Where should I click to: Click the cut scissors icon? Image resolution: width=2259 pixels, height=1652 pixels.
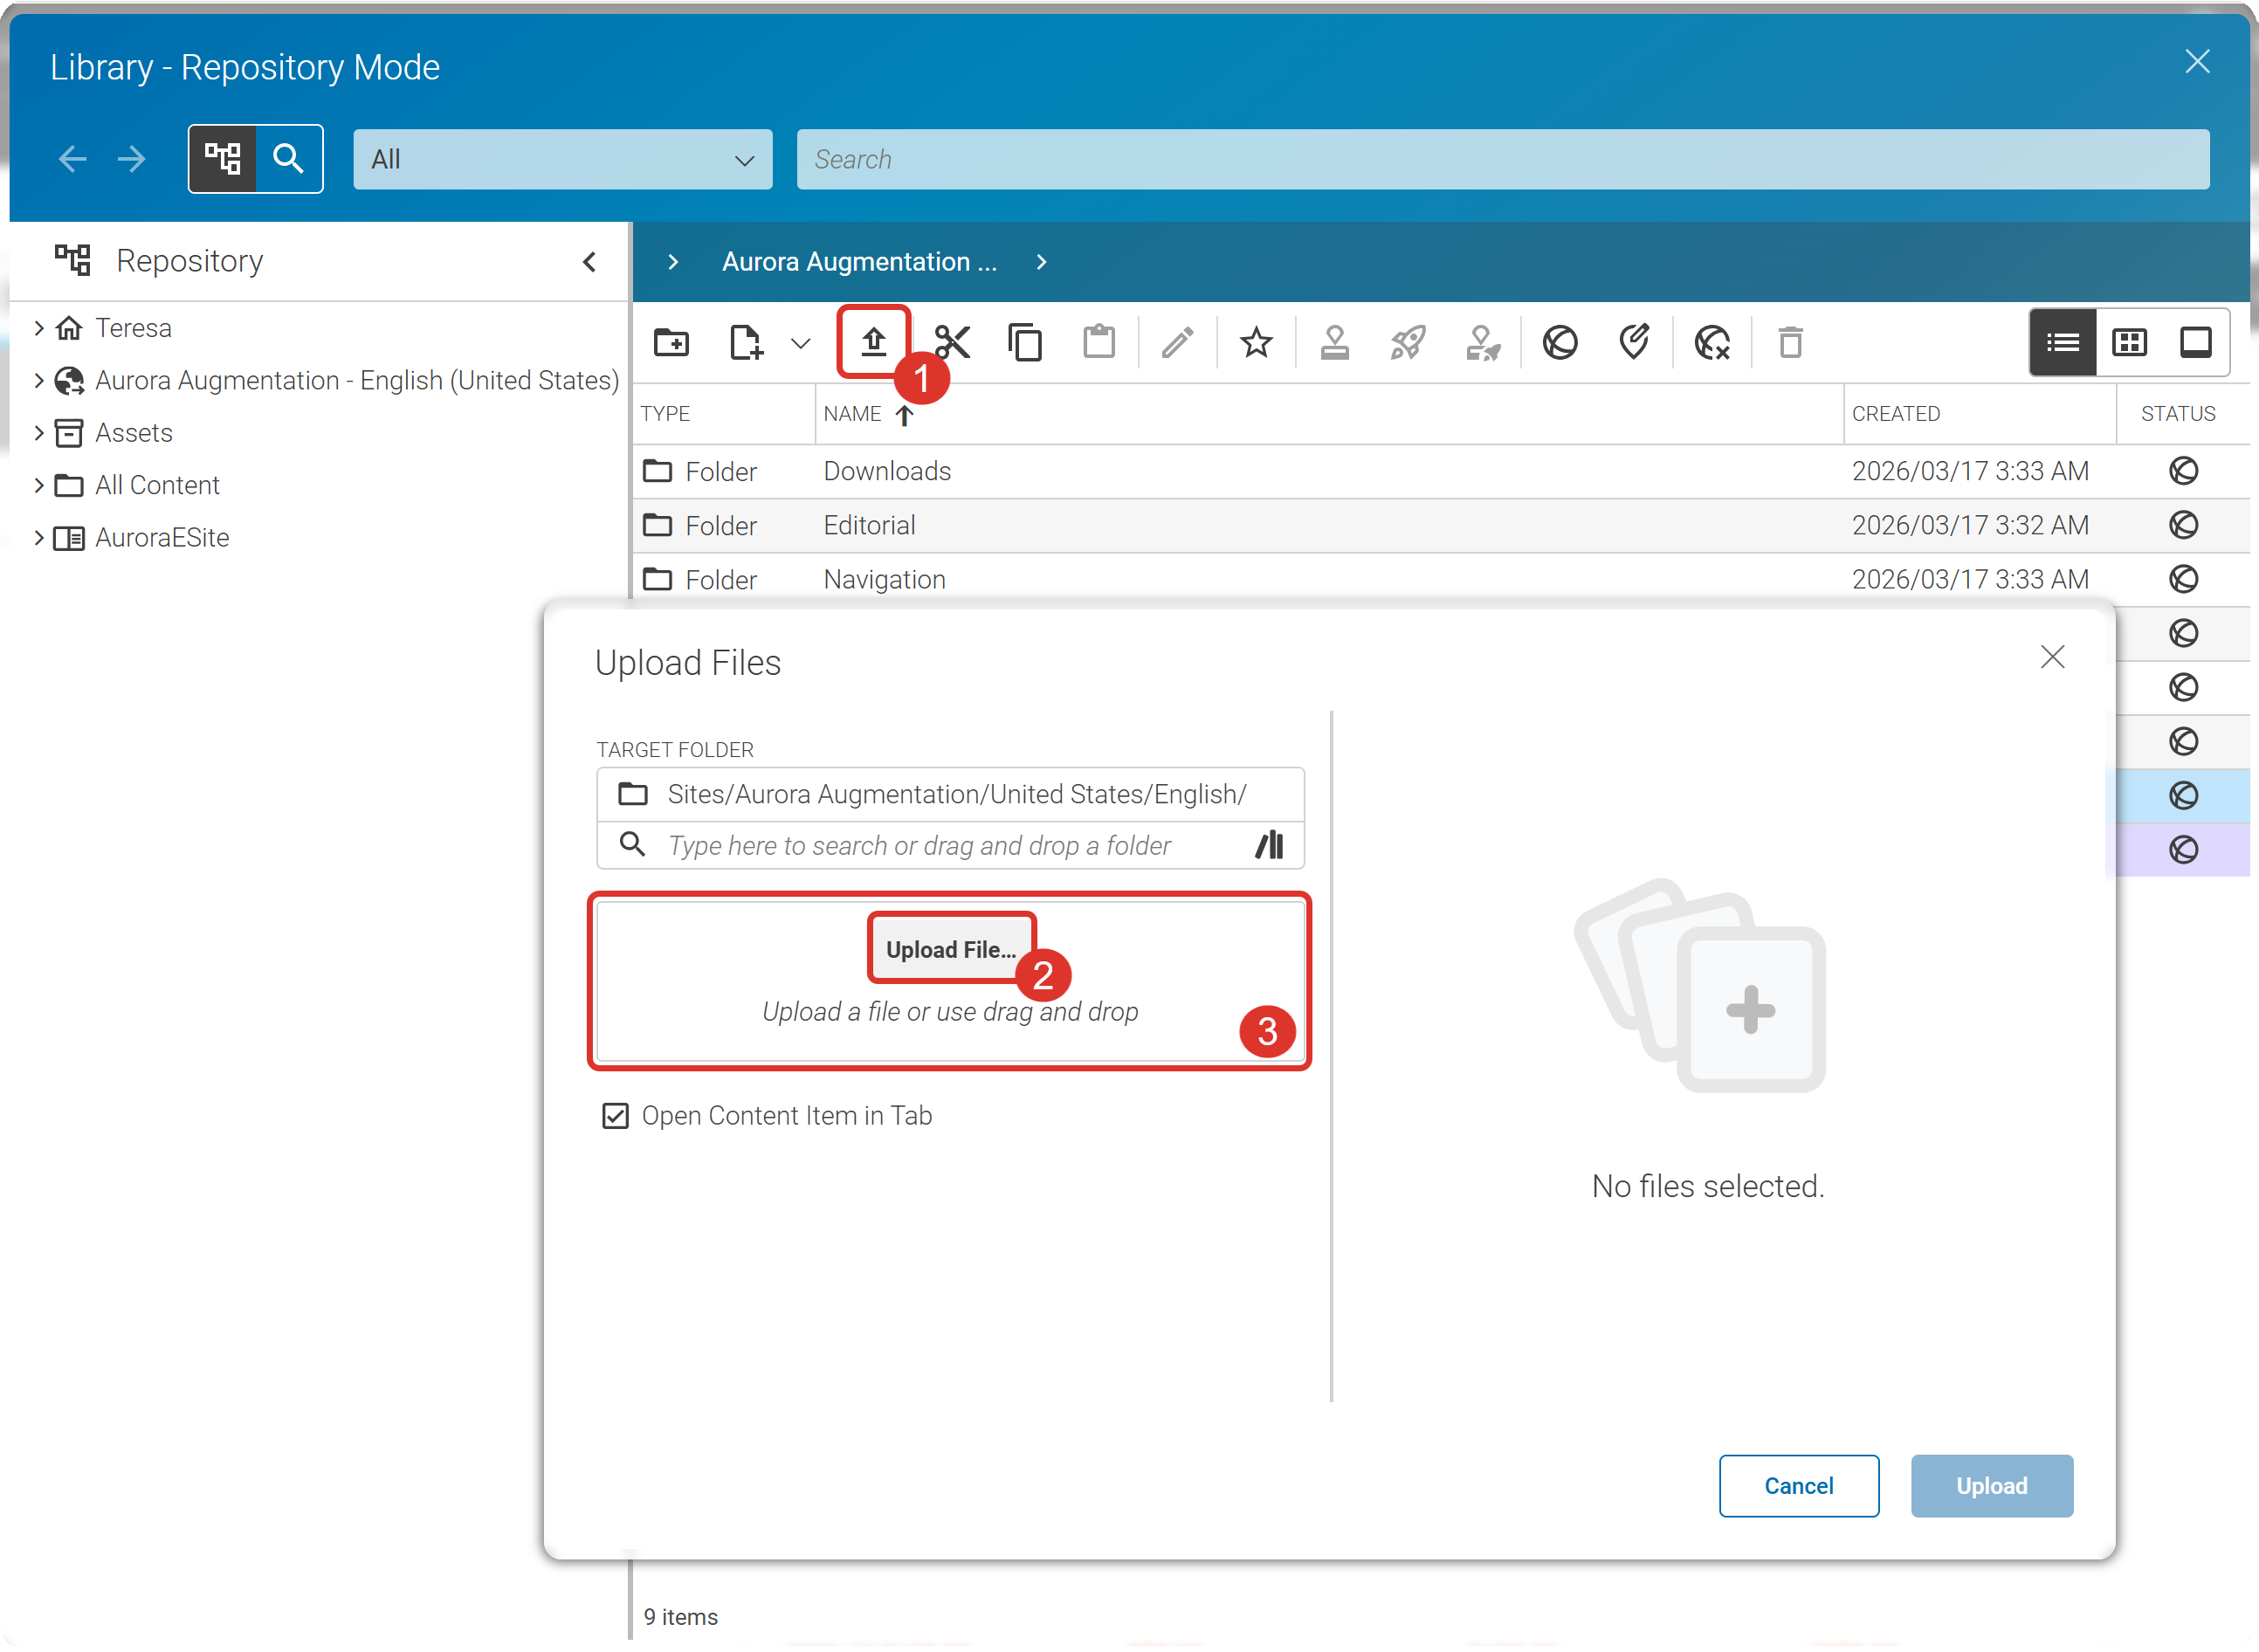tap(951, 343)
